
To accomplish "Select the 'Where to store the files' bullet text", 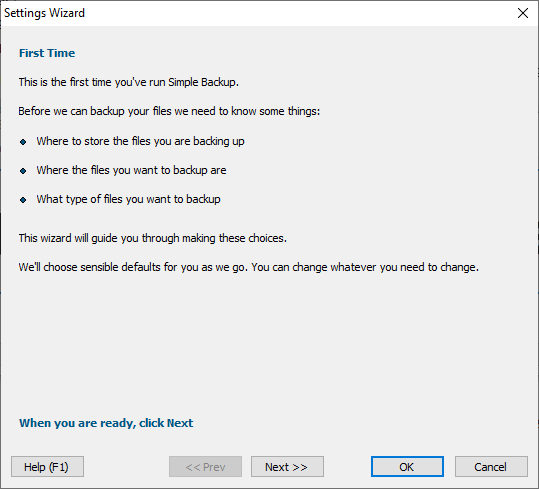I will coord(140,141).
